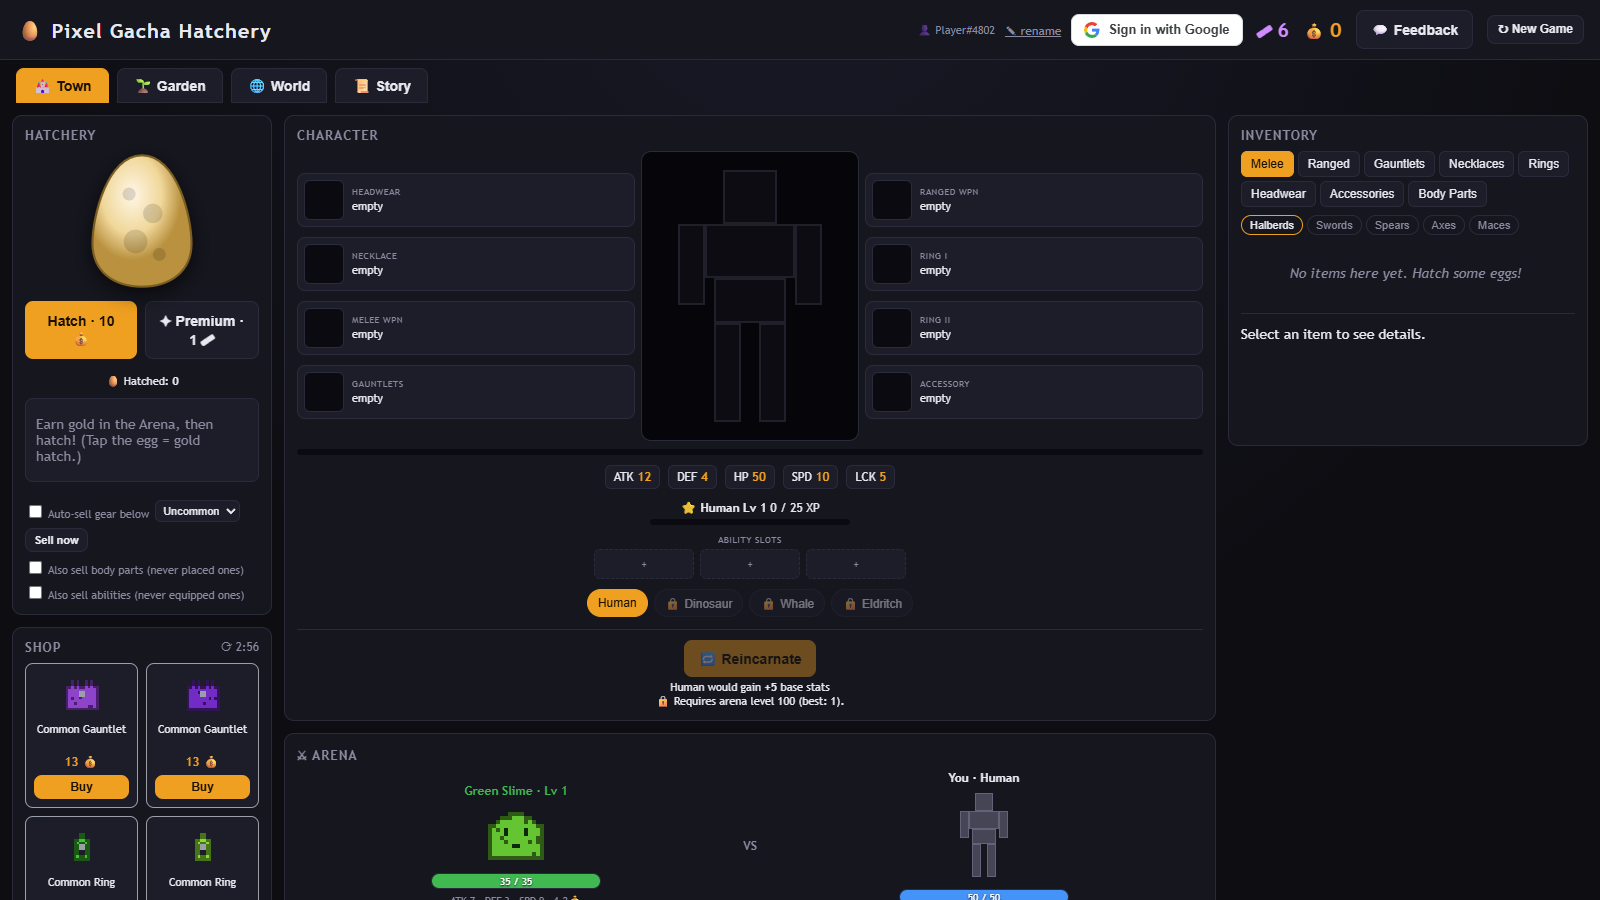Click the Human fighter sprite in Arena
Viewport: 1600px width, 900px height.
(x=984, y=835)
